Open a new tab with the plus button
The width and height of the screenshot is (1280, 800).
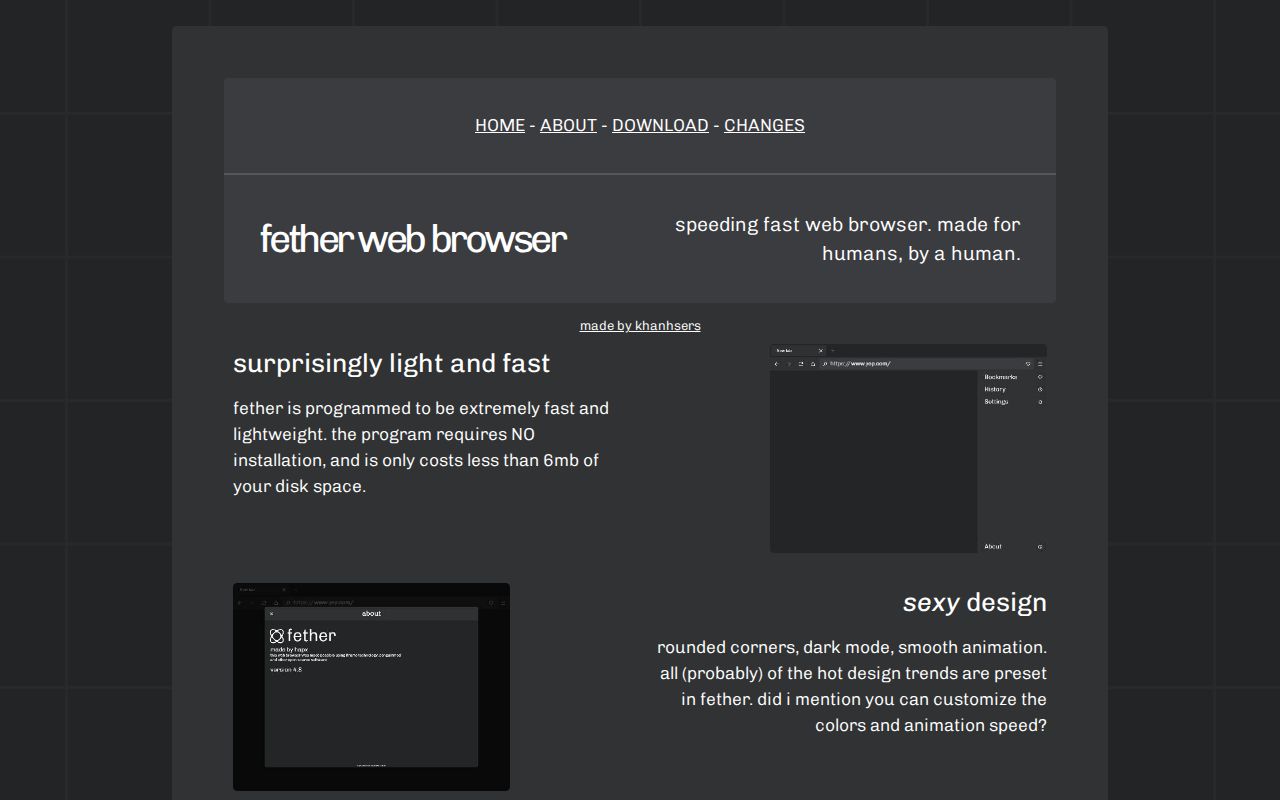point(833,350)
